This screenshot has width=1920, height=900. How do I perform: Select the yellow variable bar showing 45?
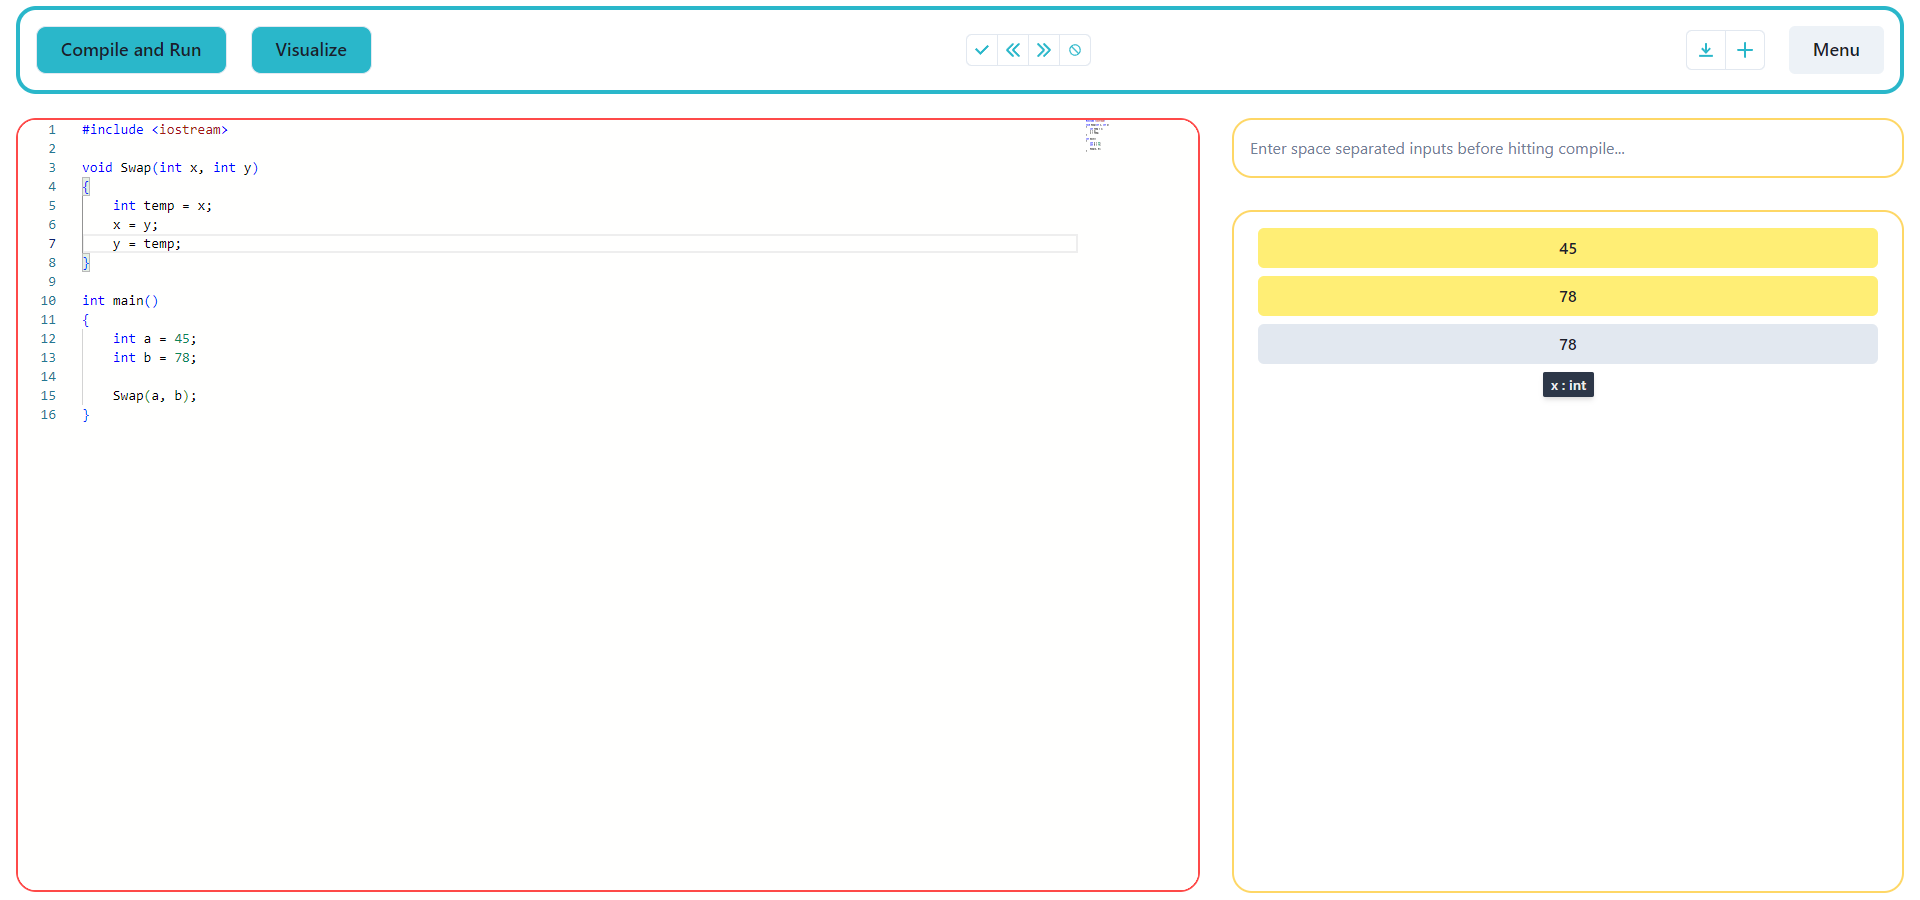[1567, 248]
